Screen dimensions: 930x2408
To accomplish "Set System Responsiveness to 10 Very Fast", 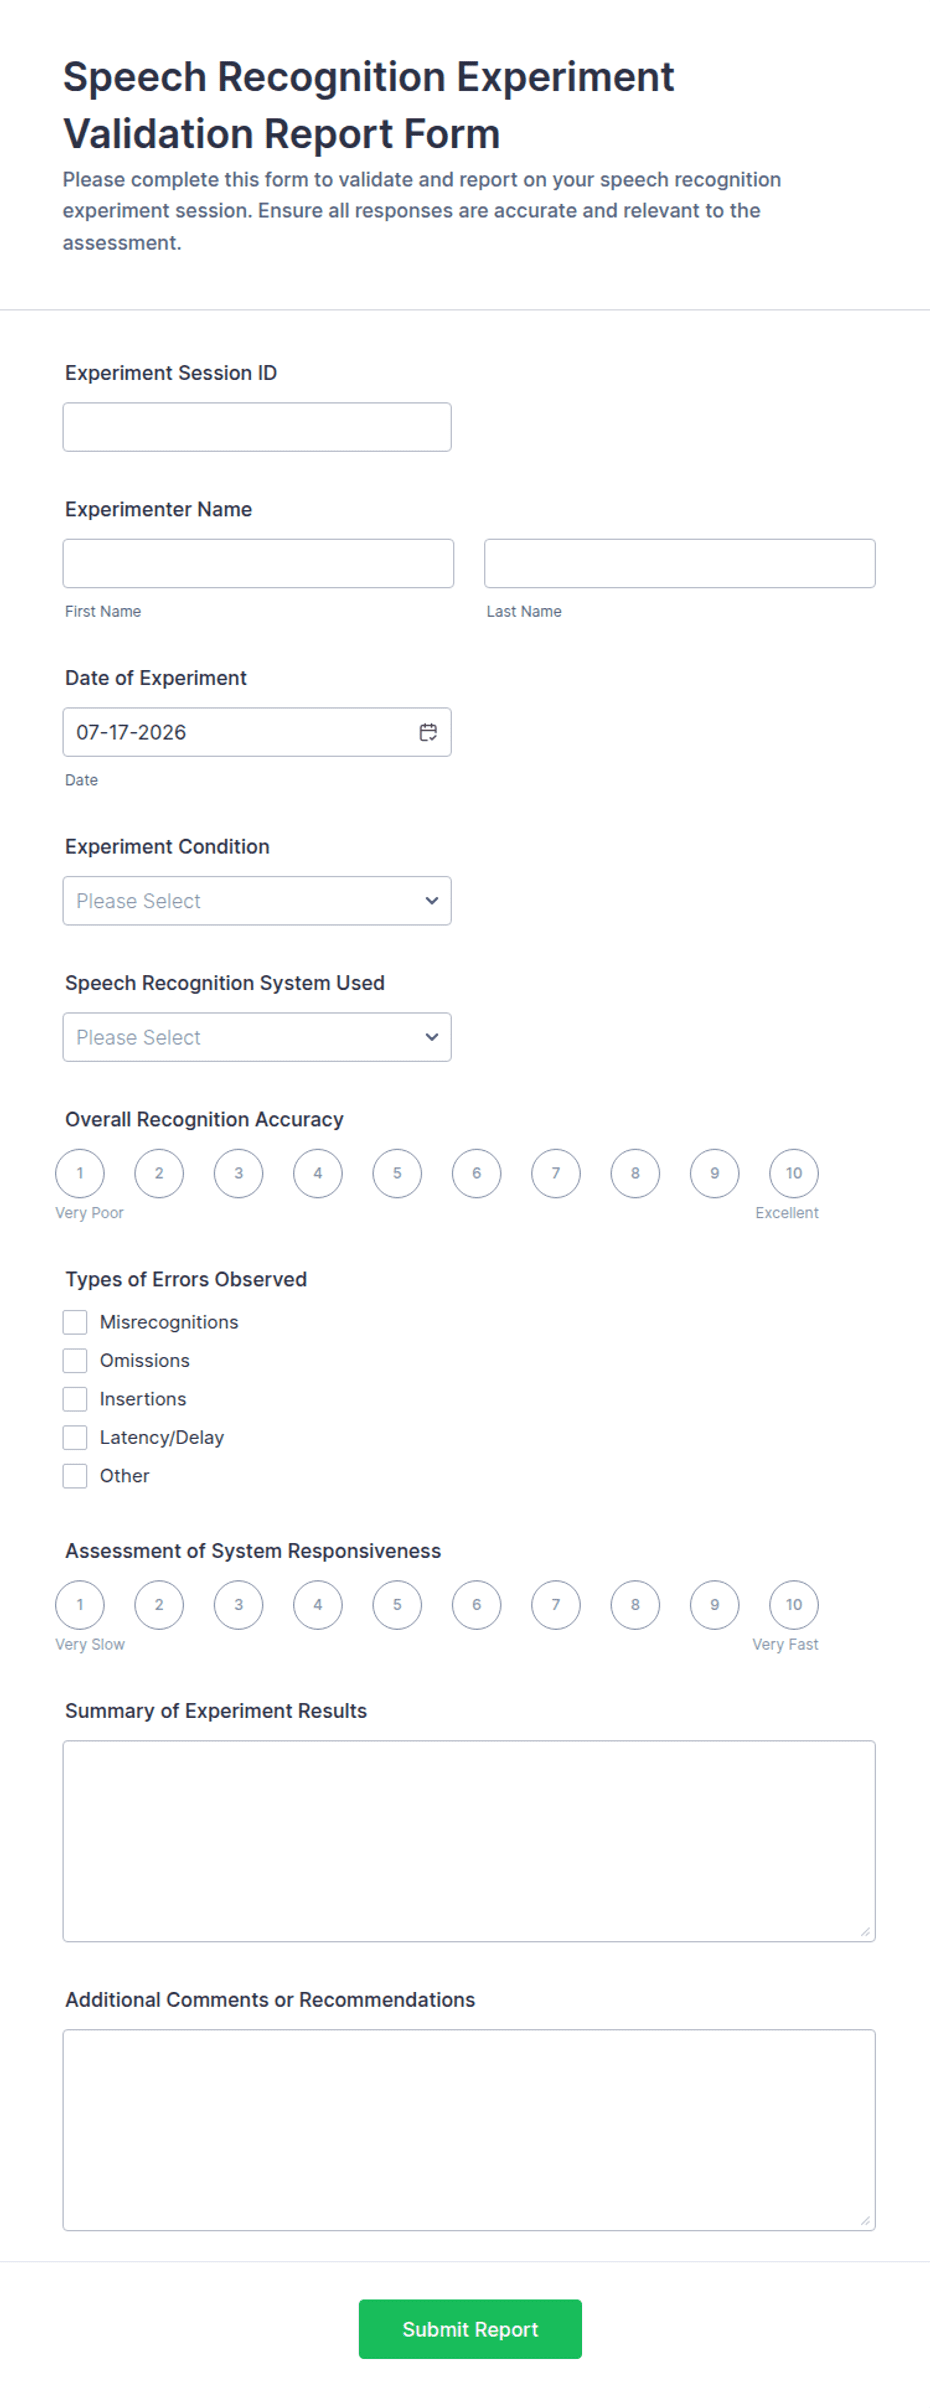I will coord(794,1605).
